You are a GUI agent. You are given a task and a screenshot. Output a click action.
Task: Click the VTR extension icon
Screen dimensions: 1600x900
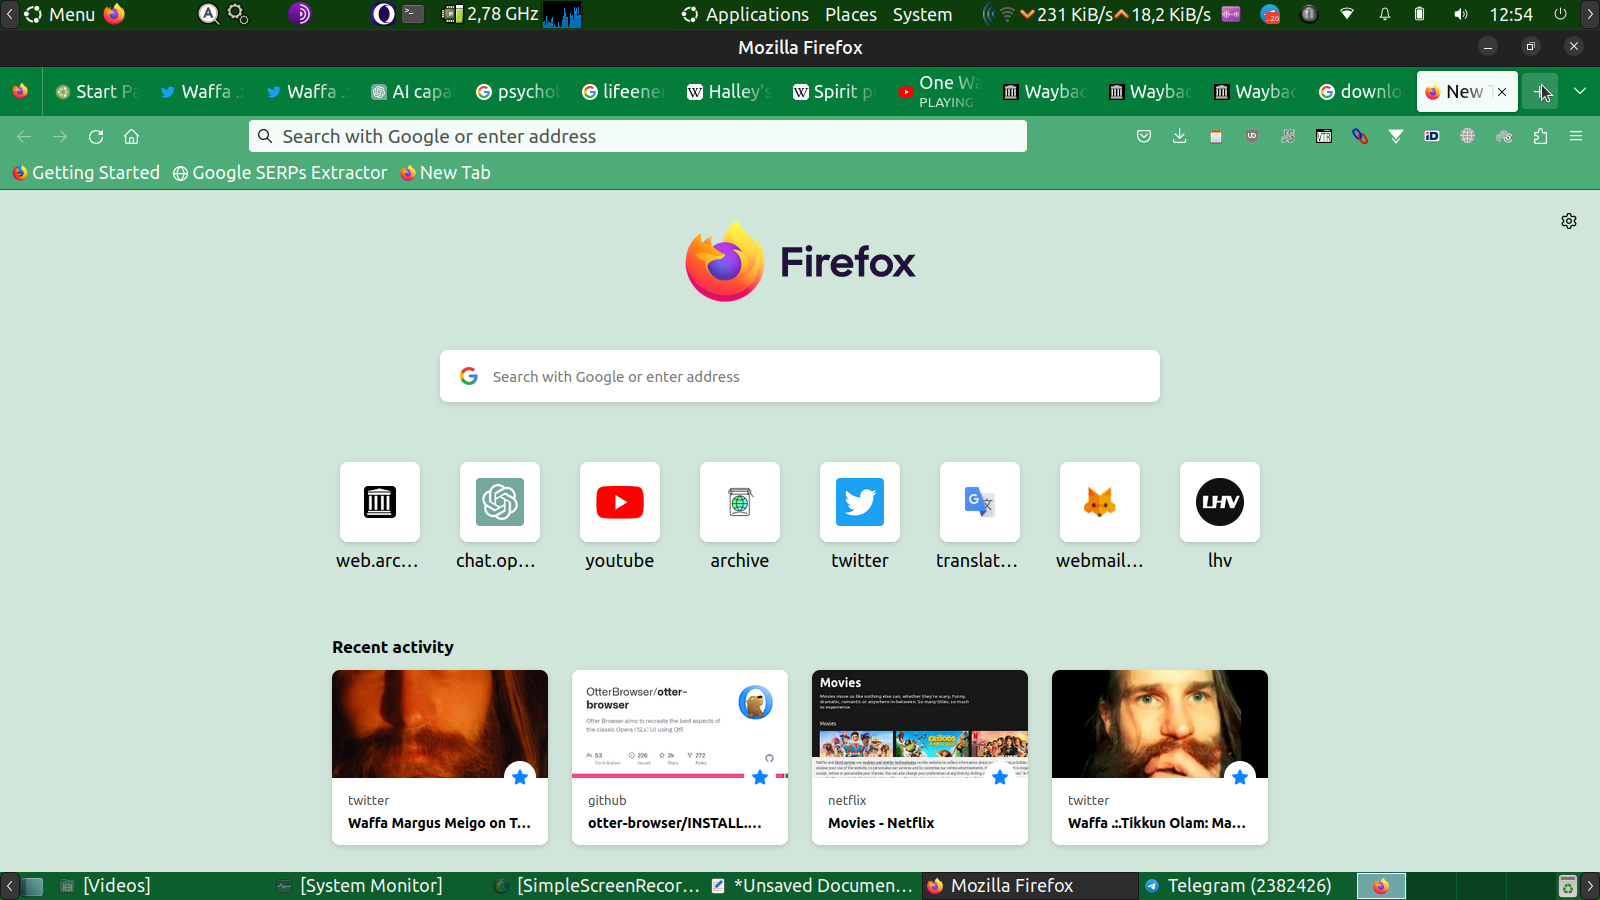point(1324,136)
